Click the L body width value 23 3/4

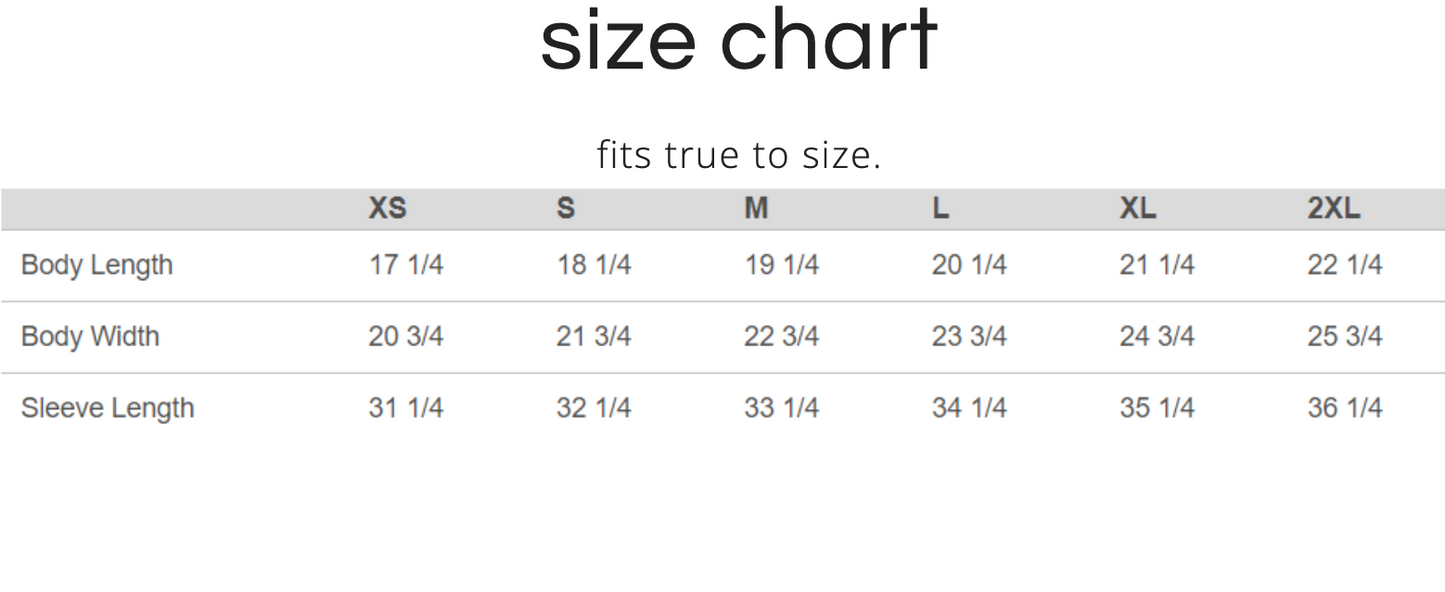click(x=969, y=336)
